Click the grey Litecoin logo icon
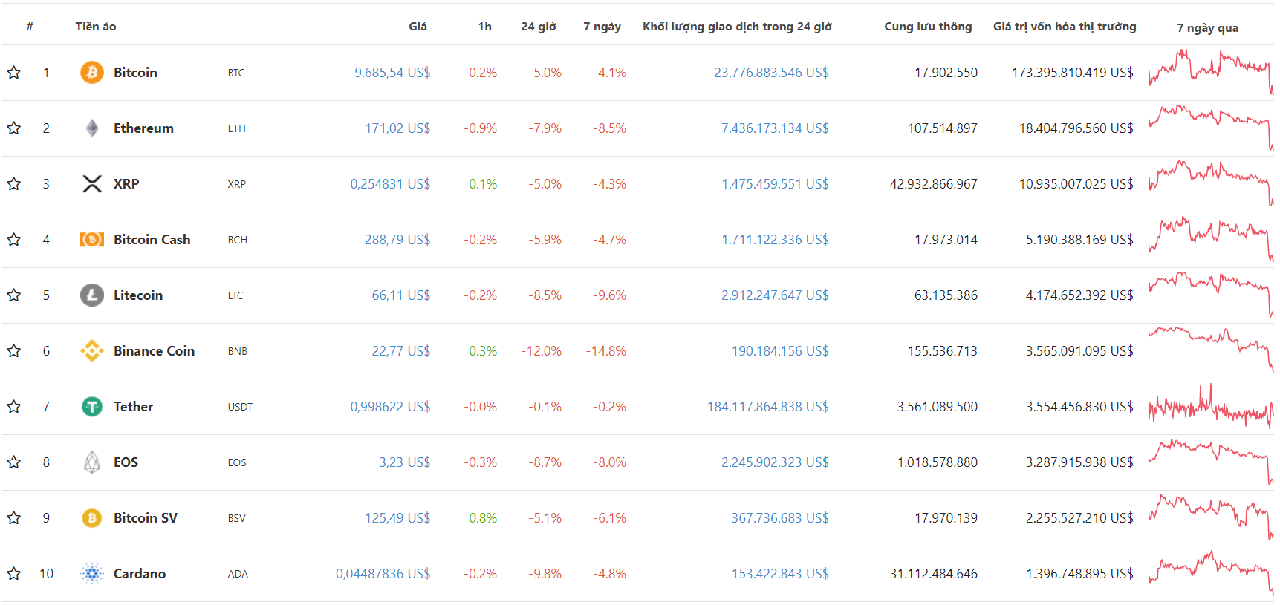This screenshot has height=605, width=1280. pyautogui.click(x=92, y=295)
